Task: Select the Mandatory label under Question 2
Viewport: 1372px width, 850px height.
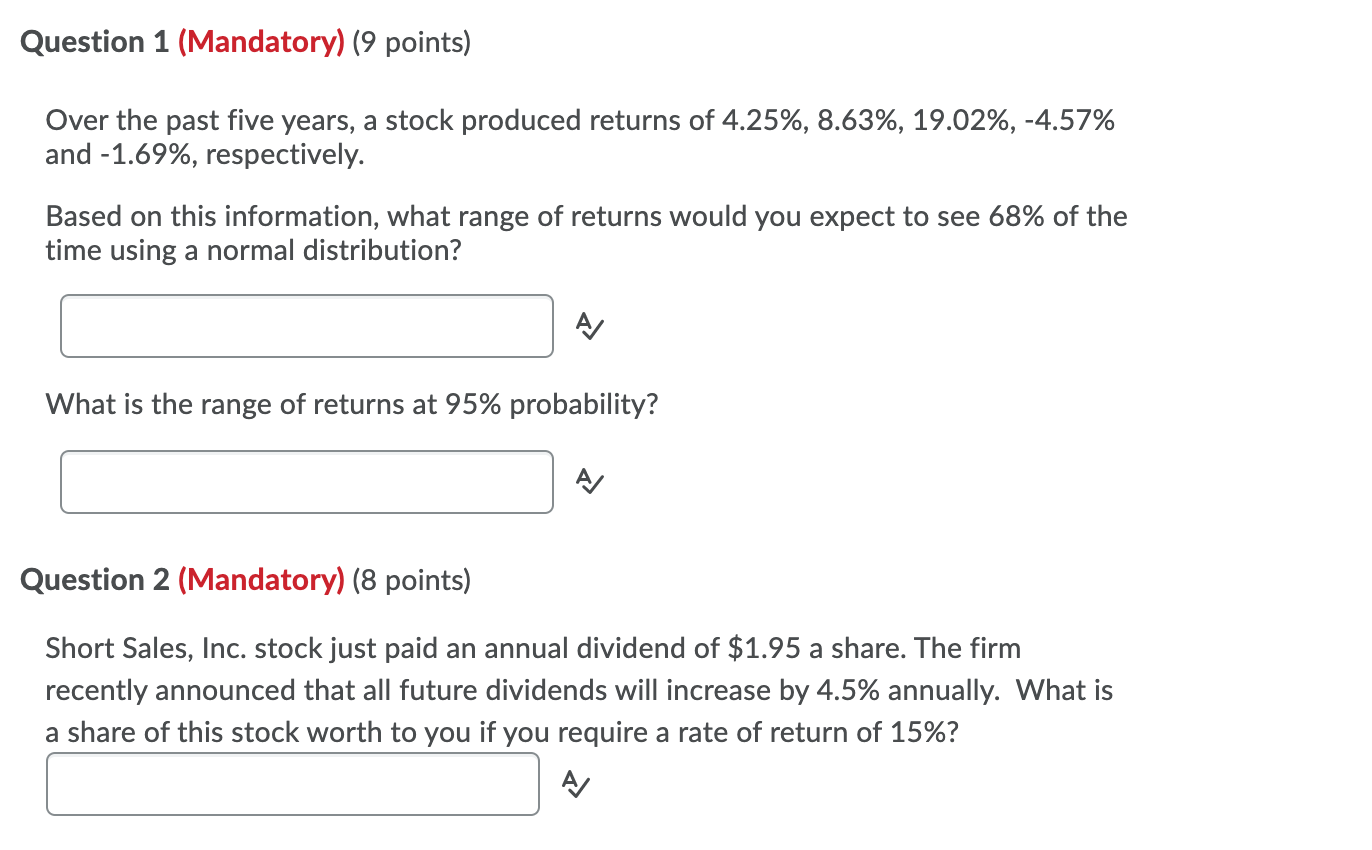Action: click(x=261, y=580)
